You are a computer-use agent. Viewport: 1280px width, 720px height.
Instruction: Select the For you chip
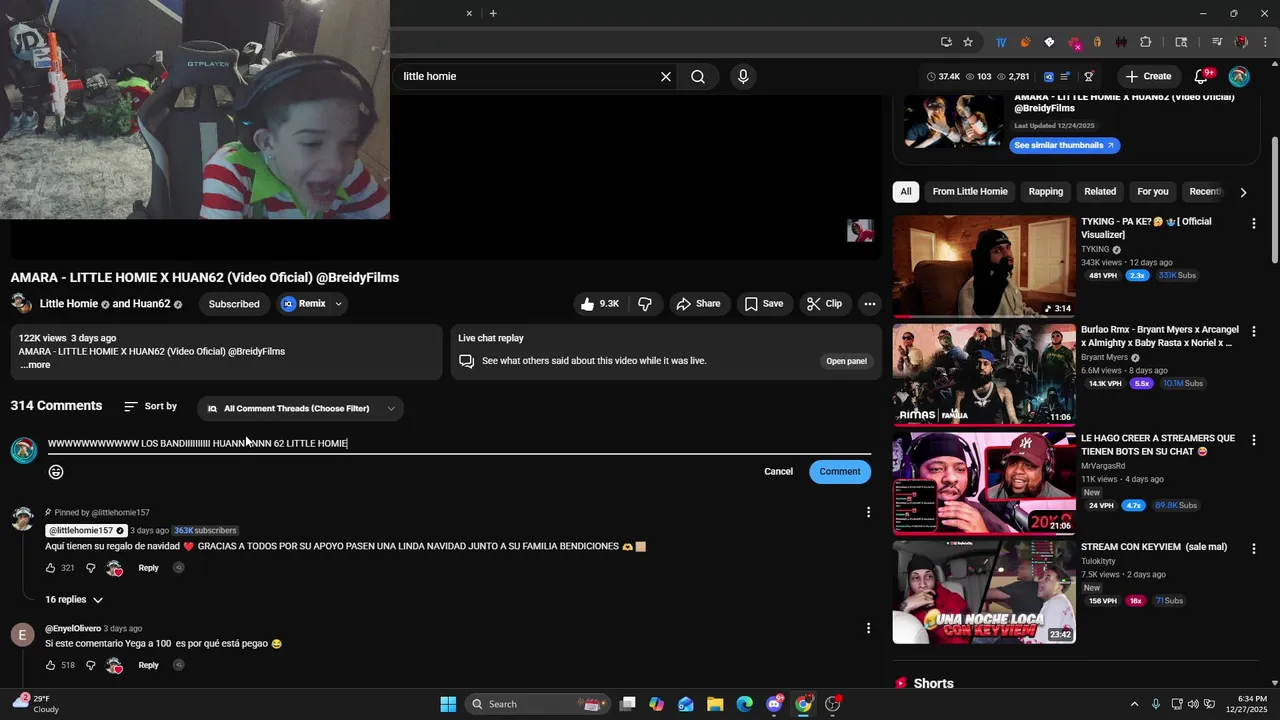pyautogui.click(x=1153, y=192)
